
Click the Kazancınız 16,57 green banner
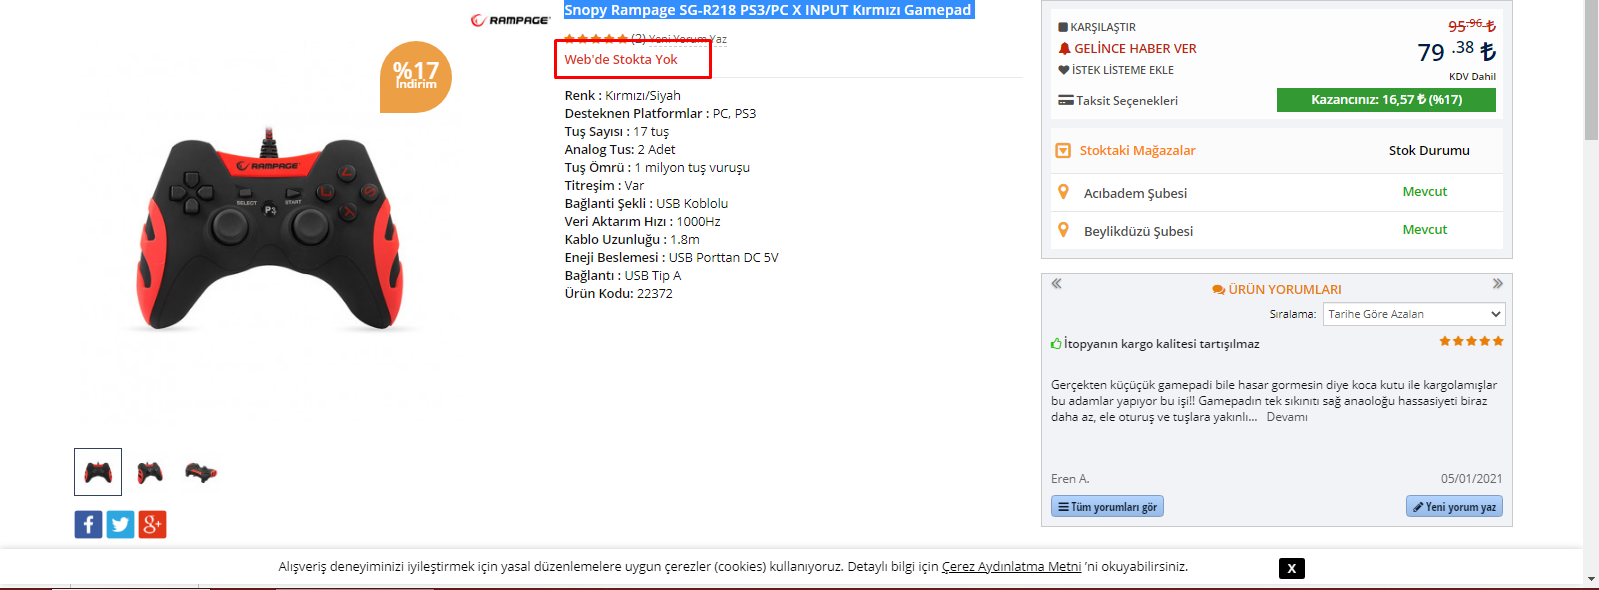tap(1386, 100)
